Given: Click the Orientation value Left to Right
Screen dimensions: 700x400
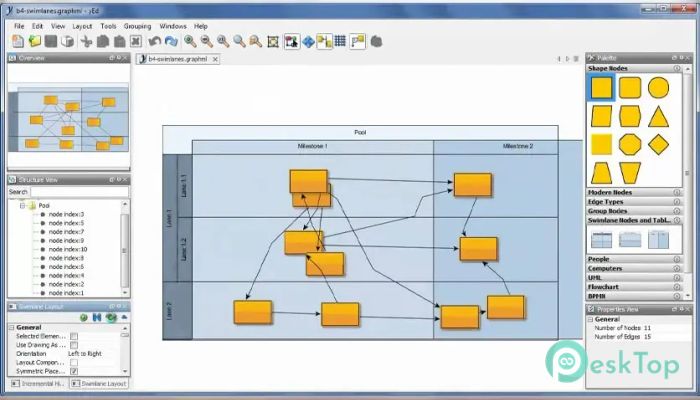Looking at the screenshot, I should click(x=85, y=354).
